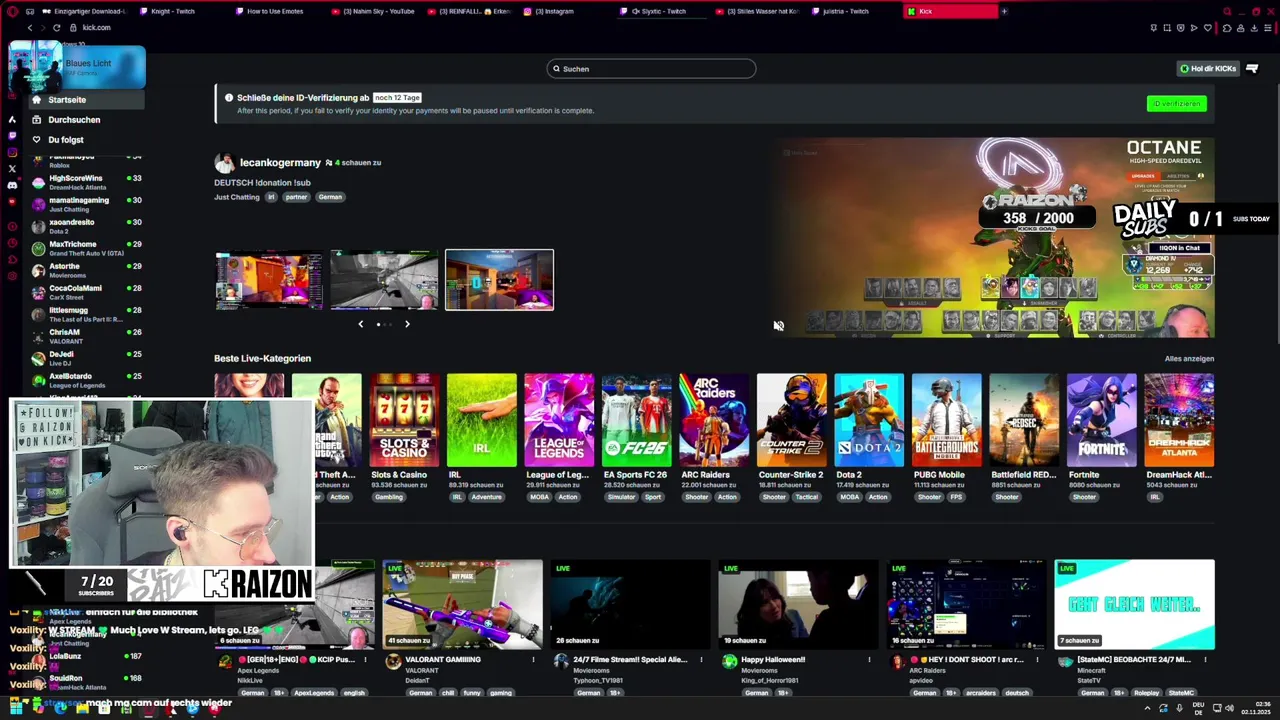This screenshot has width=1280, height=720.
Task: Show previous featured stream with left arrow
Action: click(361, 324)
